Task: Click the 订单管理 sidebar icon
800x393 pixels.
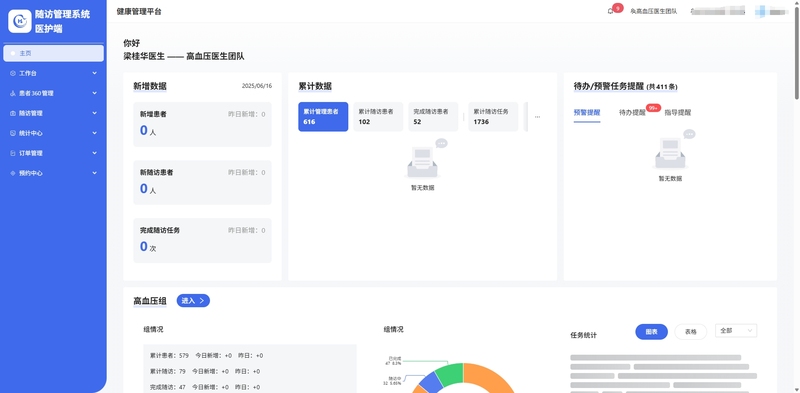Action: pyautogui.click(x=13, y=153)
